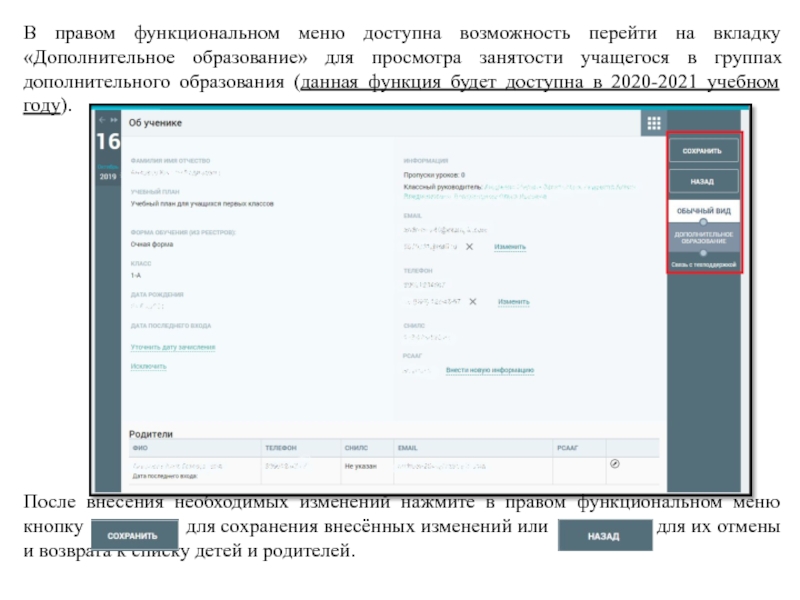Click the left arrow above date 16
800x600 pixels.
click(99, 119)
